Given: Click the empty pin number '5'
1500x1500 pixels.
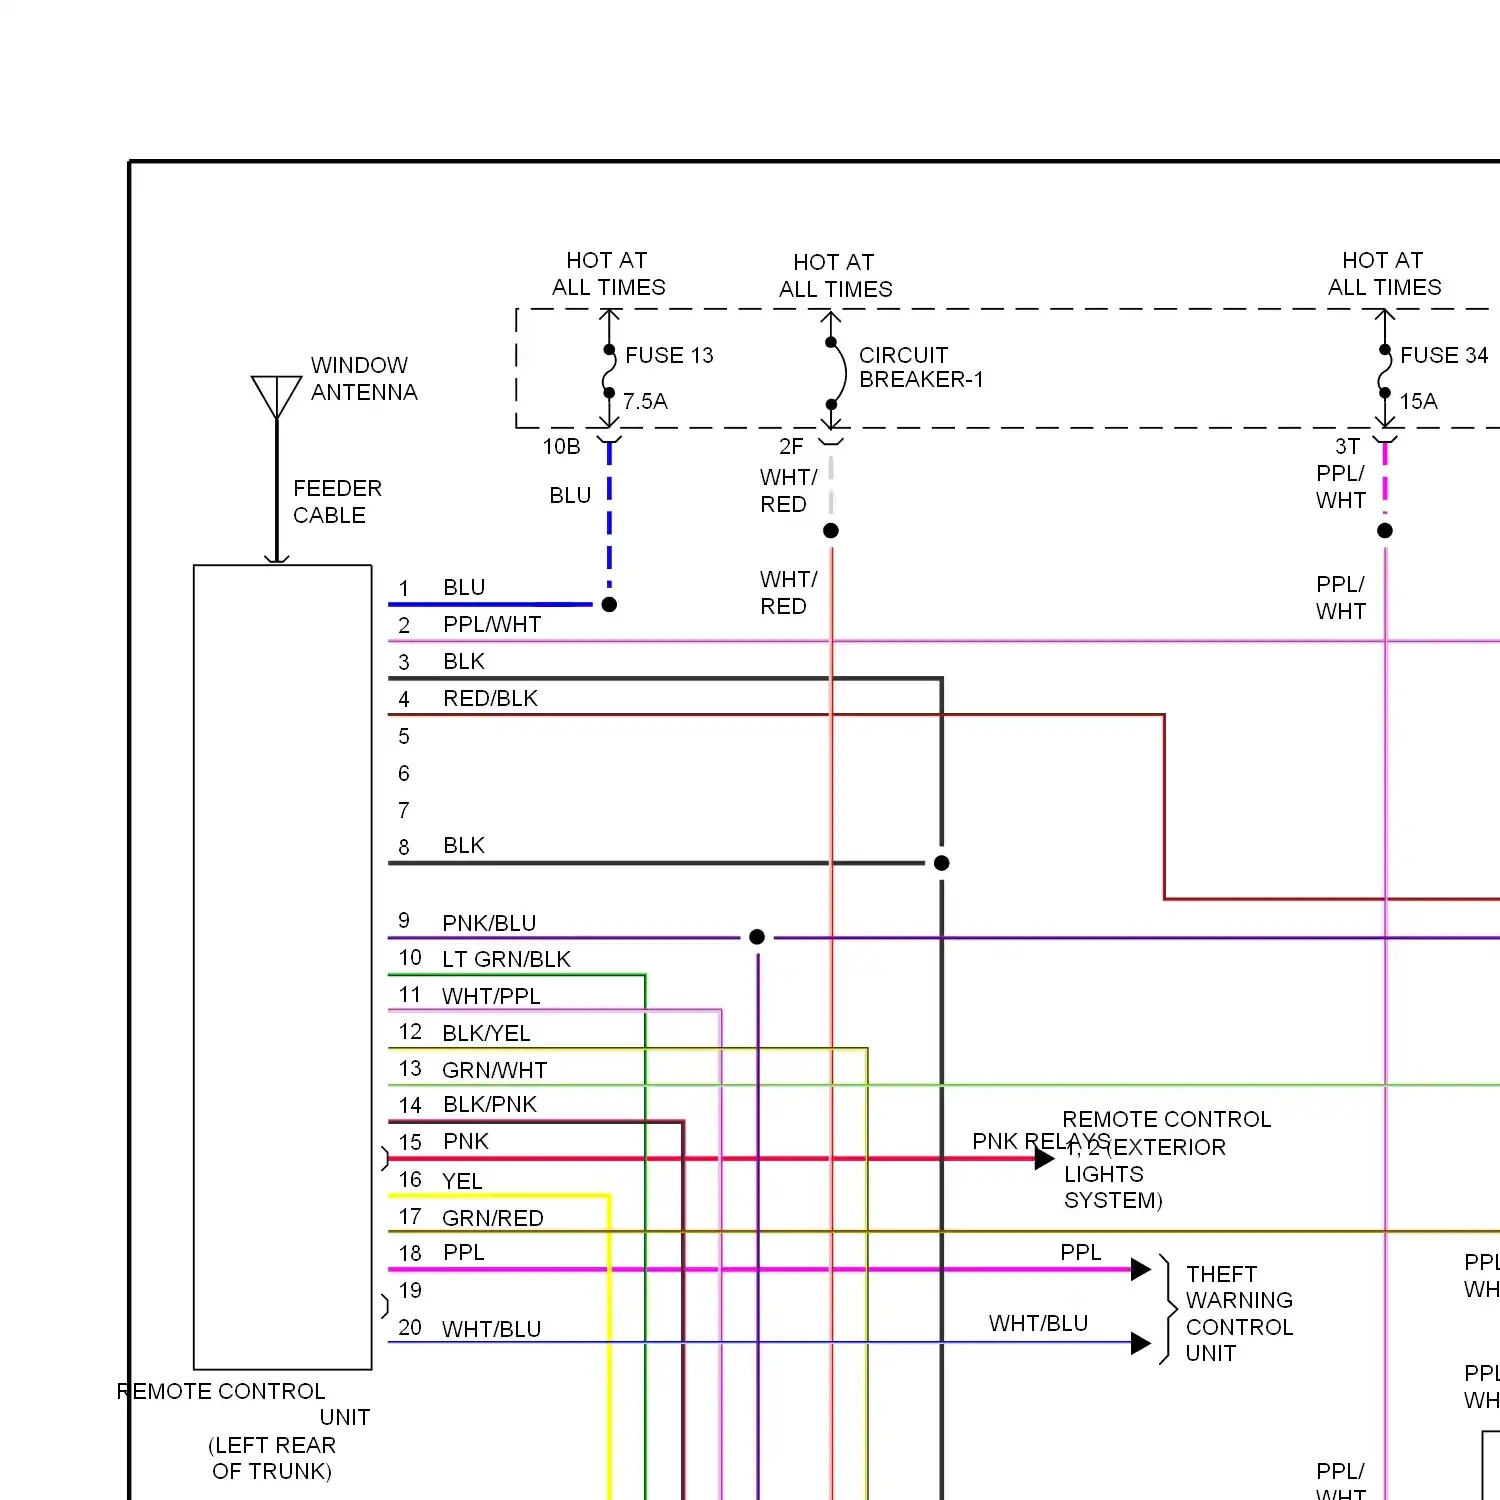Looking at the screenshot, I should coord(404,736).
